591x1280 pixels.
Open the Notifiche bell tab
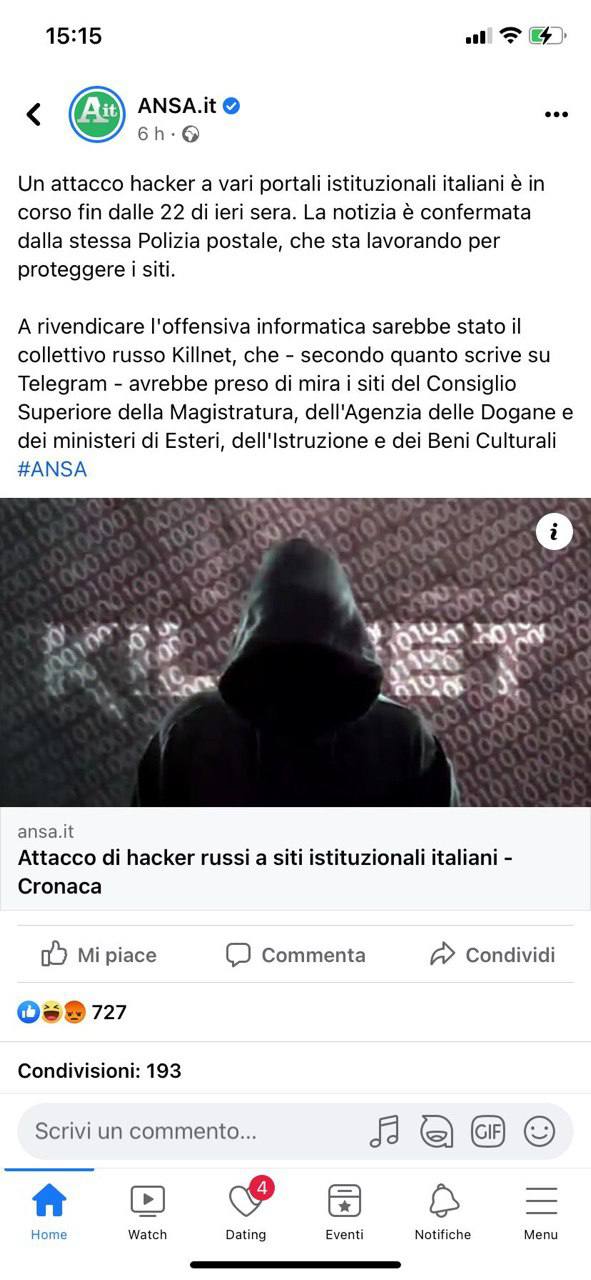tap(443, 1211)
